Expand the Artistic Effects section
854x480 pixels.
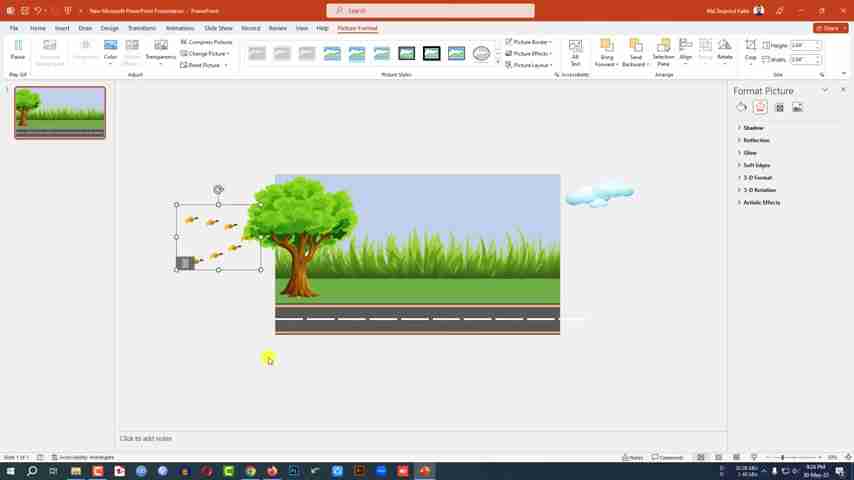click(761, 203)
